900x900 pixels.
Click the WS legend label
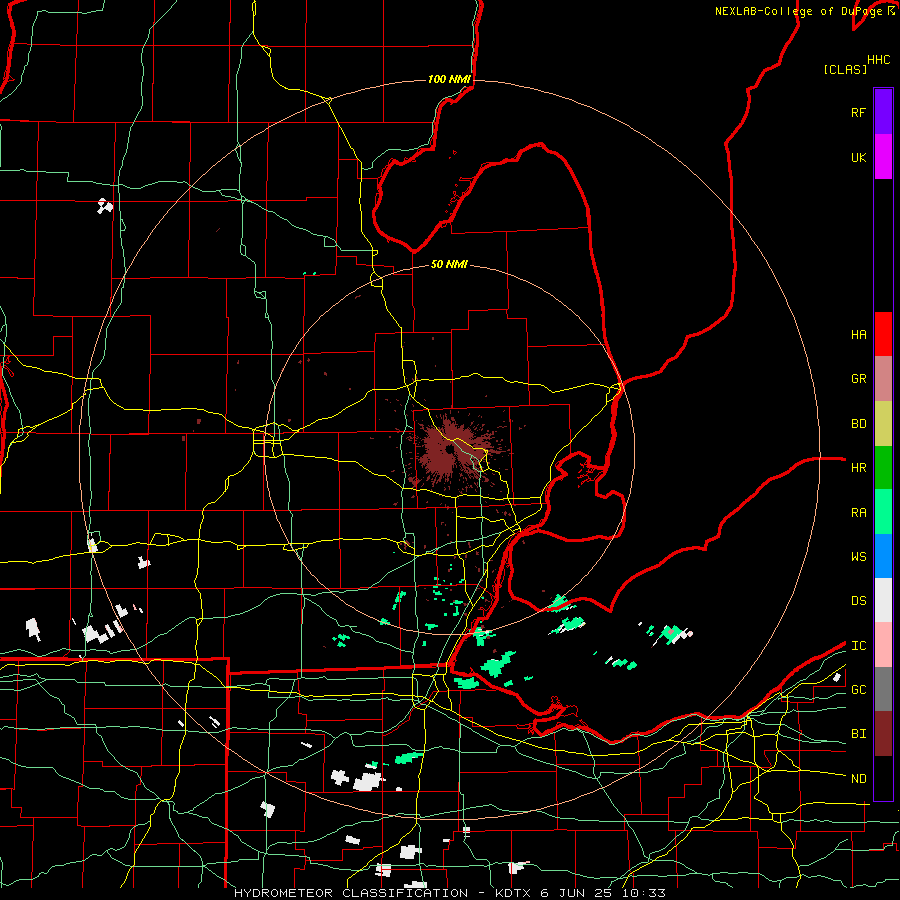[859, 557]
